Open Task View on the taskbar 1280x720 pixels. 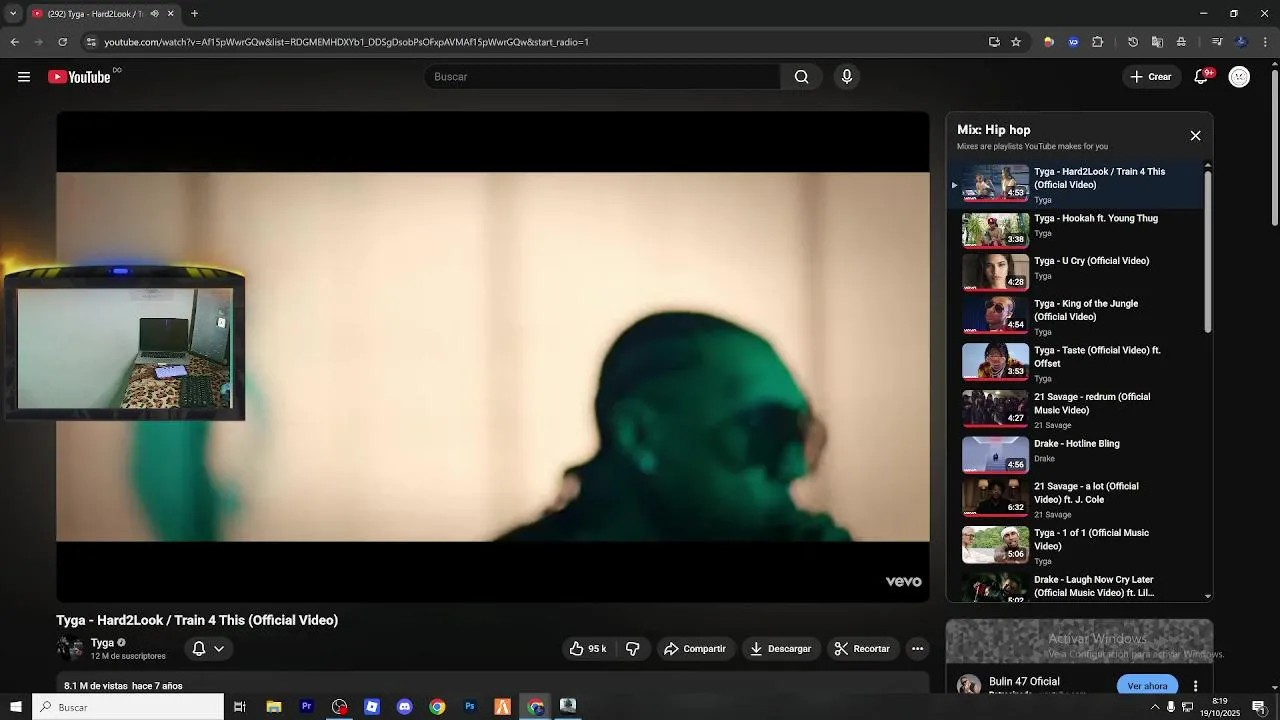pyautogui.click(x=240, y=707)
